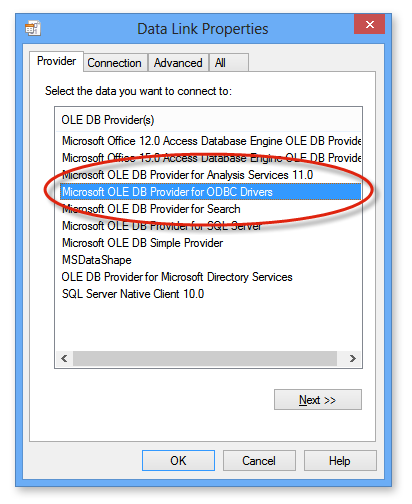Select SQL Server Native Client 10.0

click(x=211, y=294)
